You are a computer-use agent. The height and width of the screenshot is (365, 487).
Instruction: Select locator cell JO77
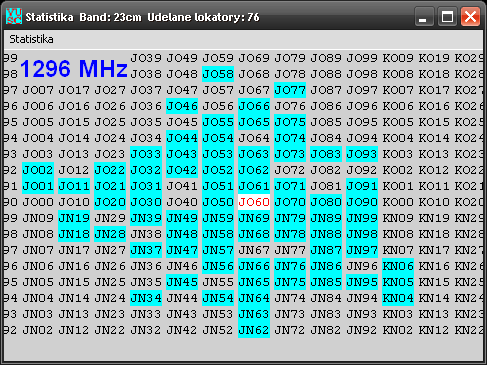click(x=290, y=90)
